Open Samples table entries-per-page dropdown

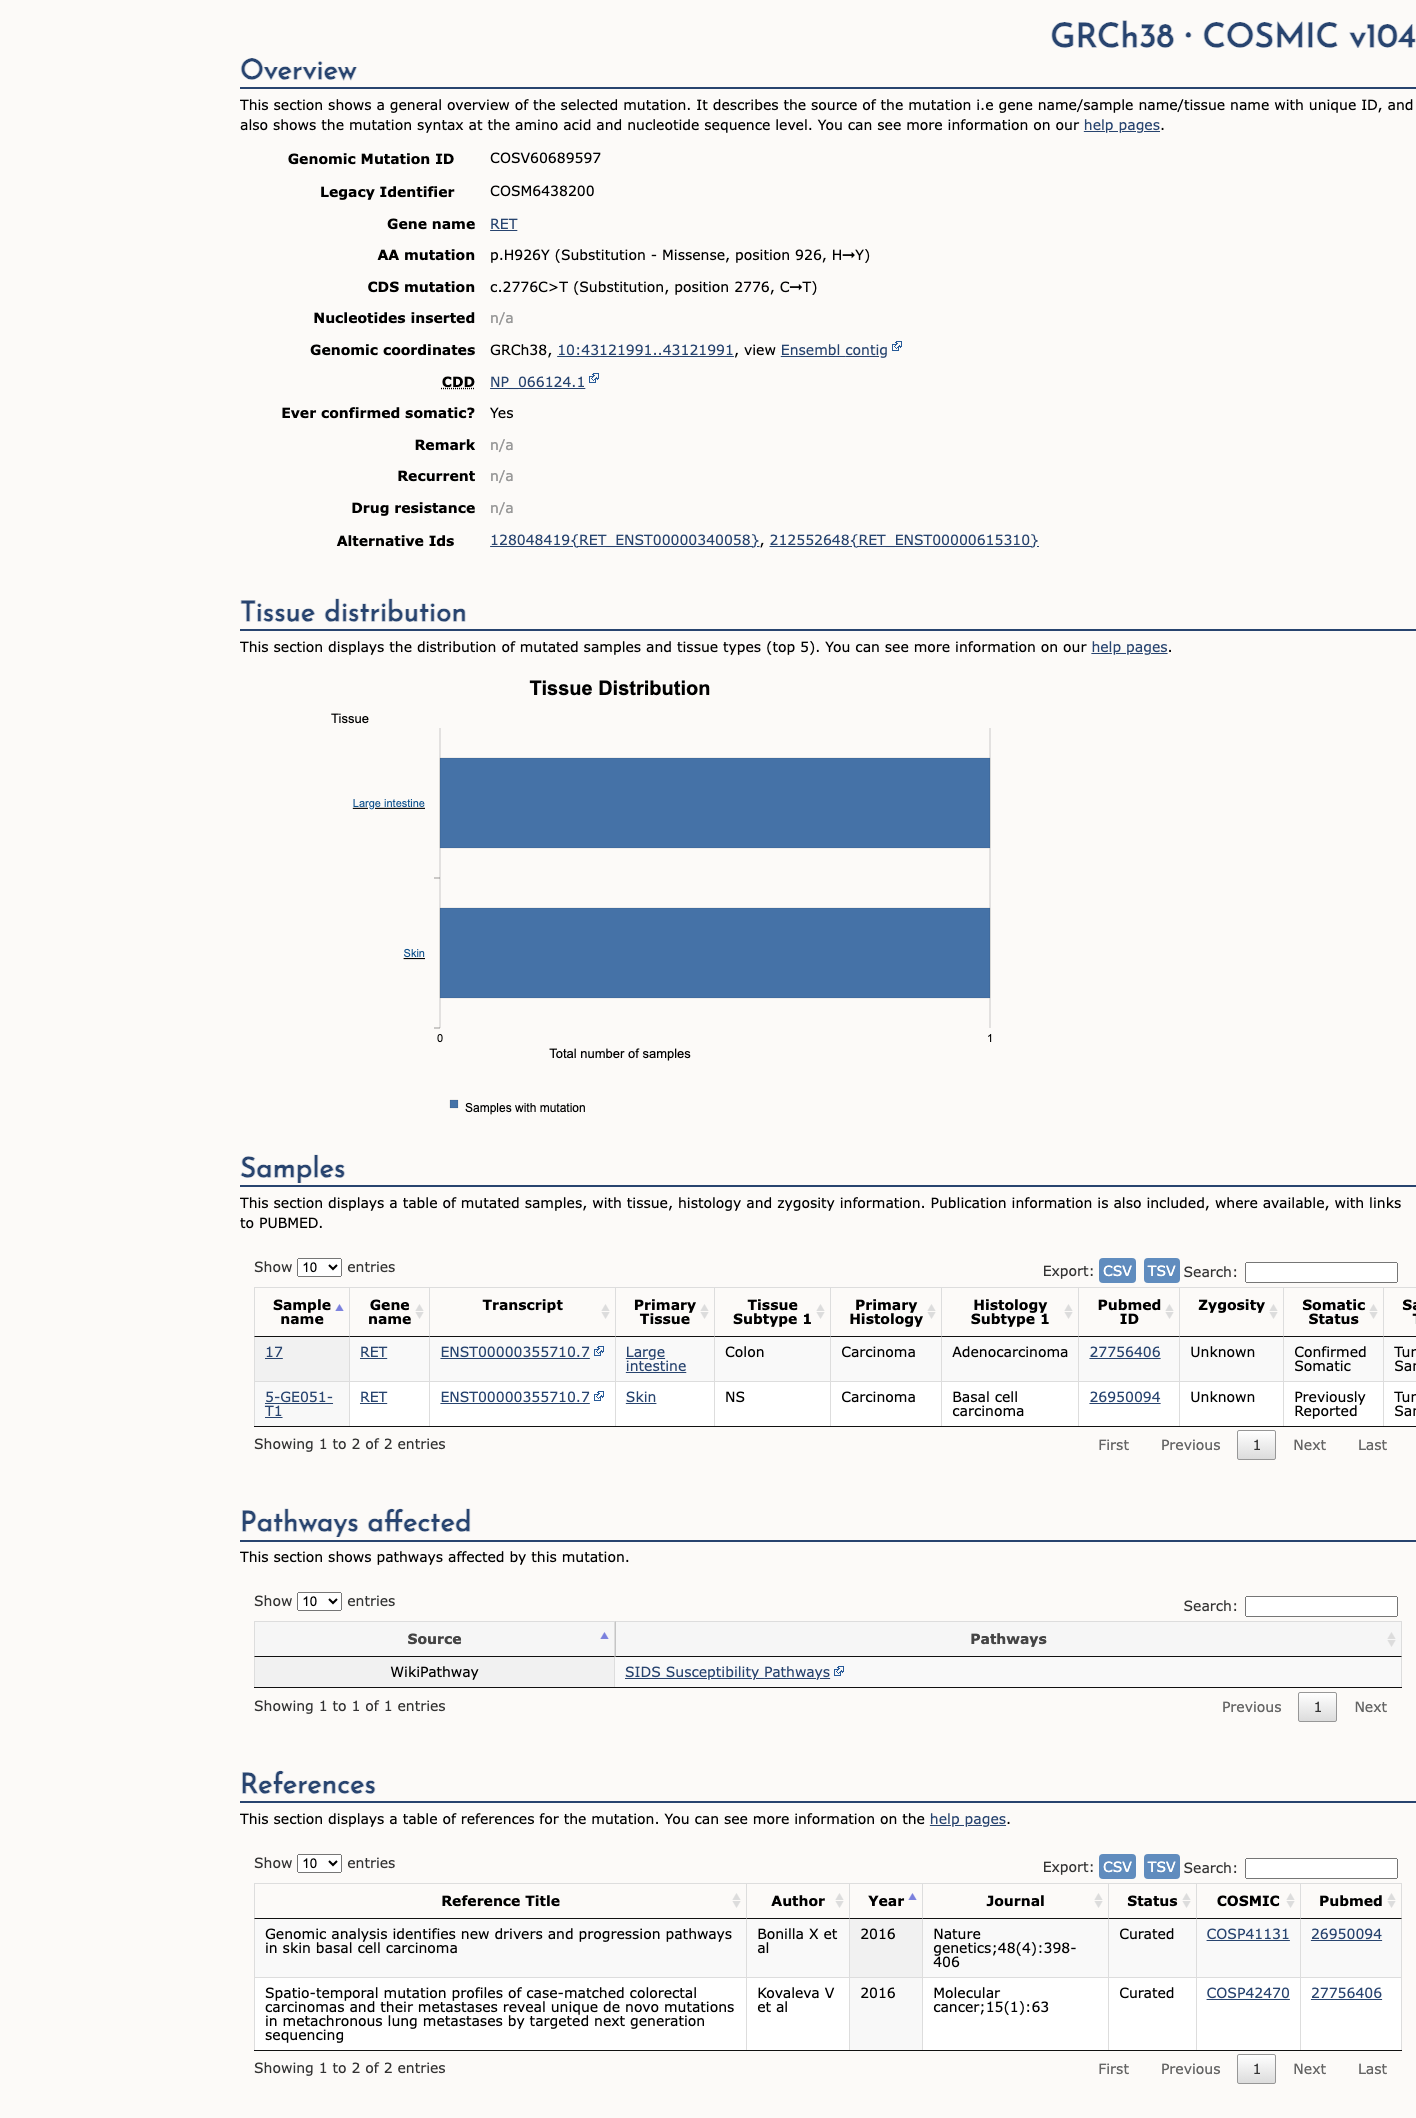[319, 1267]
